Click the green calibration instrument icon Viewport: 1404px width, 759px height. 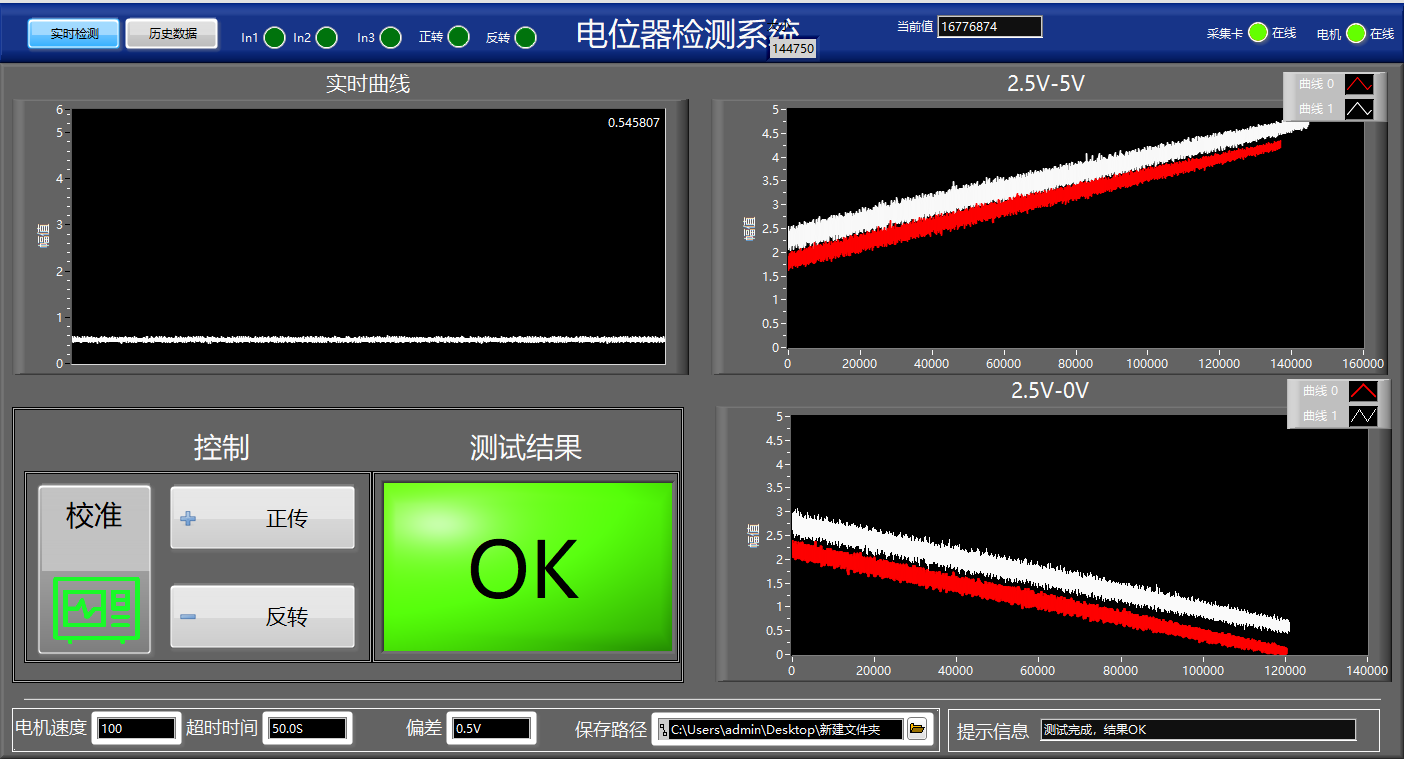click(95, 612)
